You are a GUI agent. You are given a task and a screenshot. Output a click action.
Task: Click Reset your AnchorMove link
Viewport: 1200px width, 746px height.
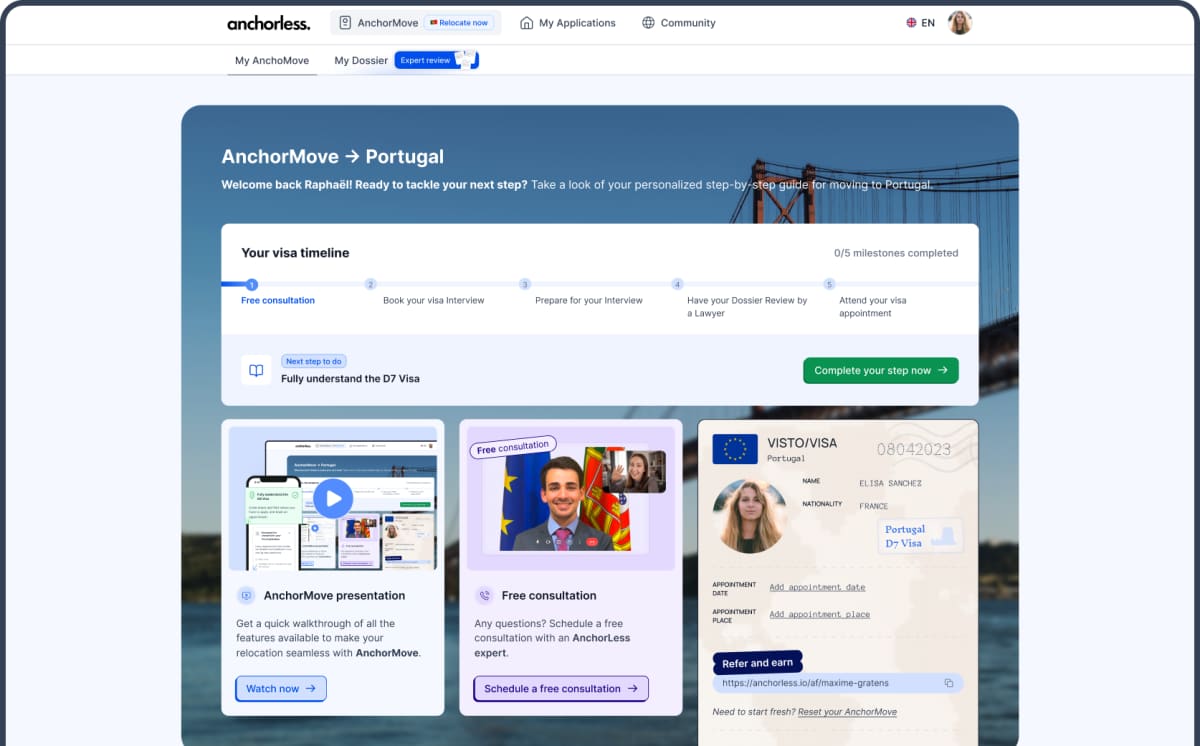coord(847,712)
